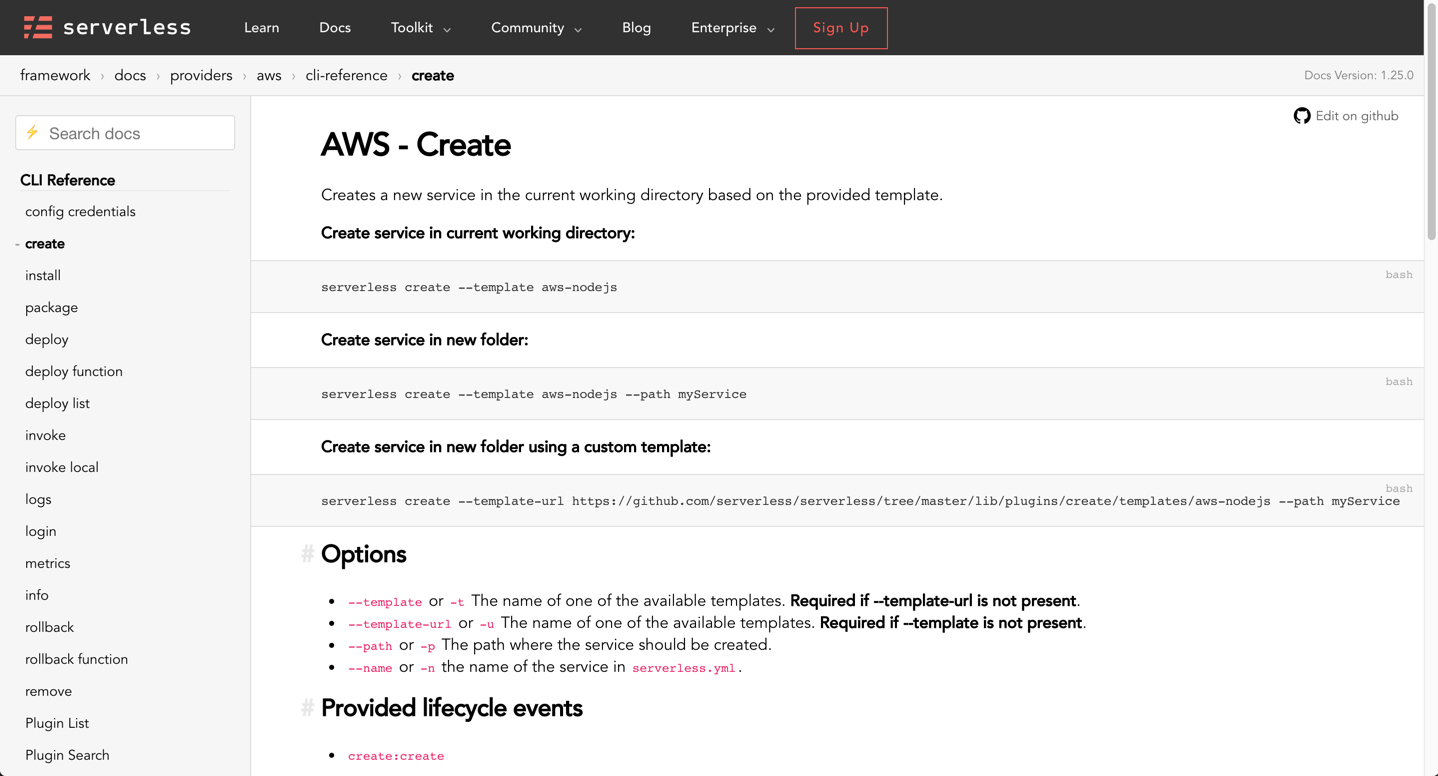The height and width of the screenshot is (776, 1438).
Task: Click the serverless wordmark text
Action: point(127,28)
